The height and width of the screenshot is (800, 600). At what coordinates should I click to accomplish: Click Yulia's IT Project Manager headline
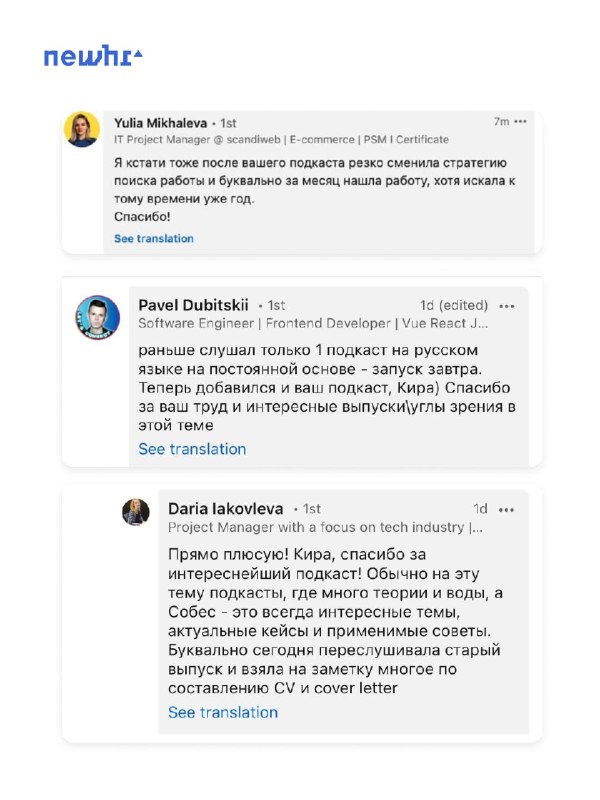point(281,139)
